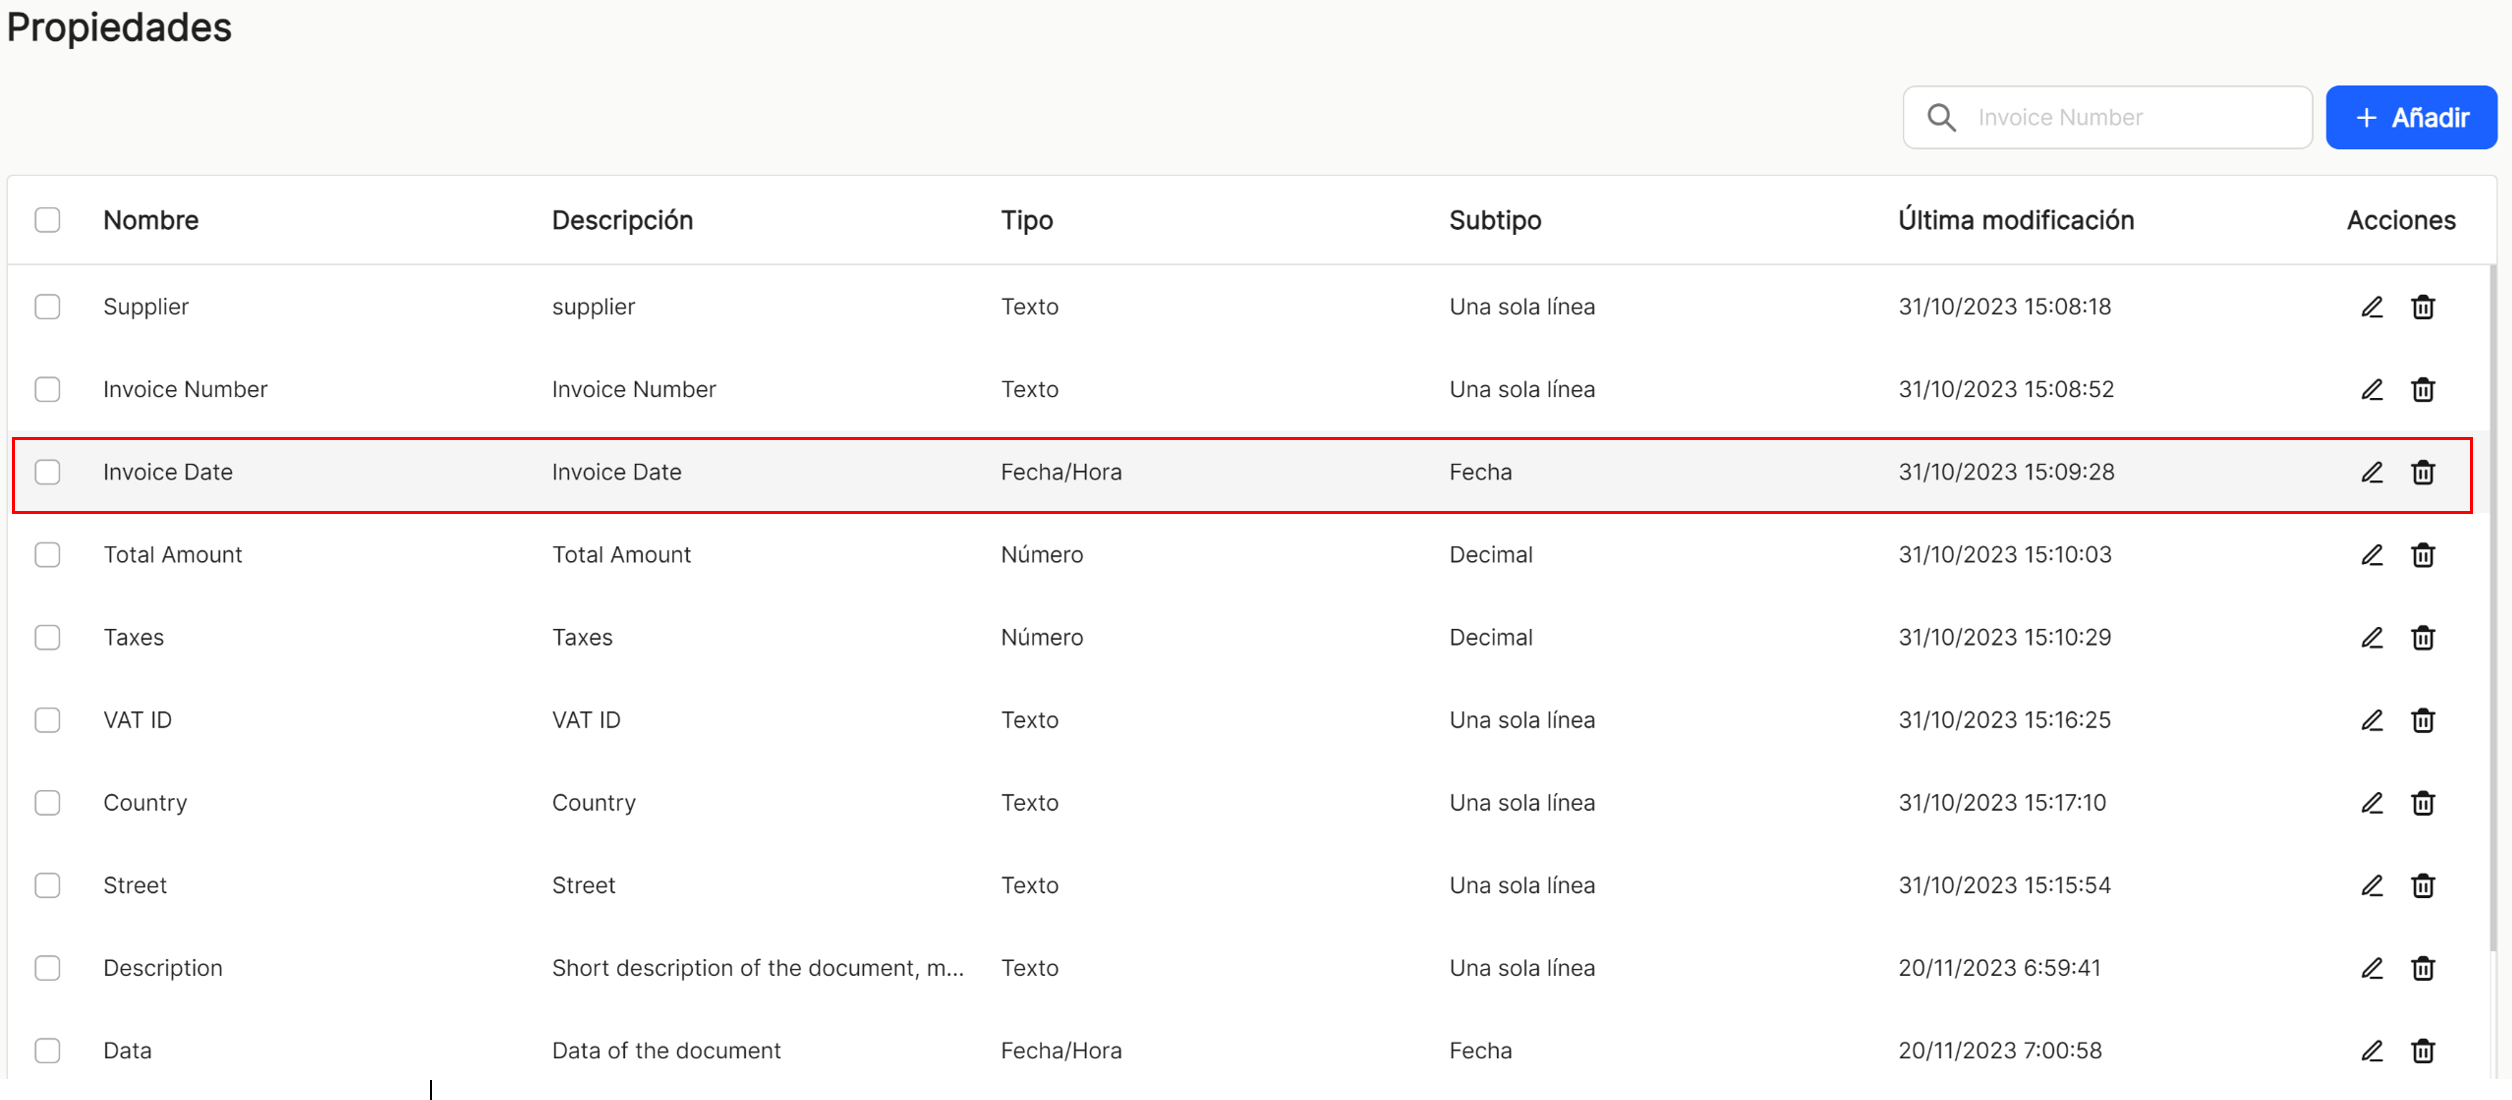Screen dimensions: 2512x1100
Task: Select the Taxes name cell
Action: tap(134, 638)
